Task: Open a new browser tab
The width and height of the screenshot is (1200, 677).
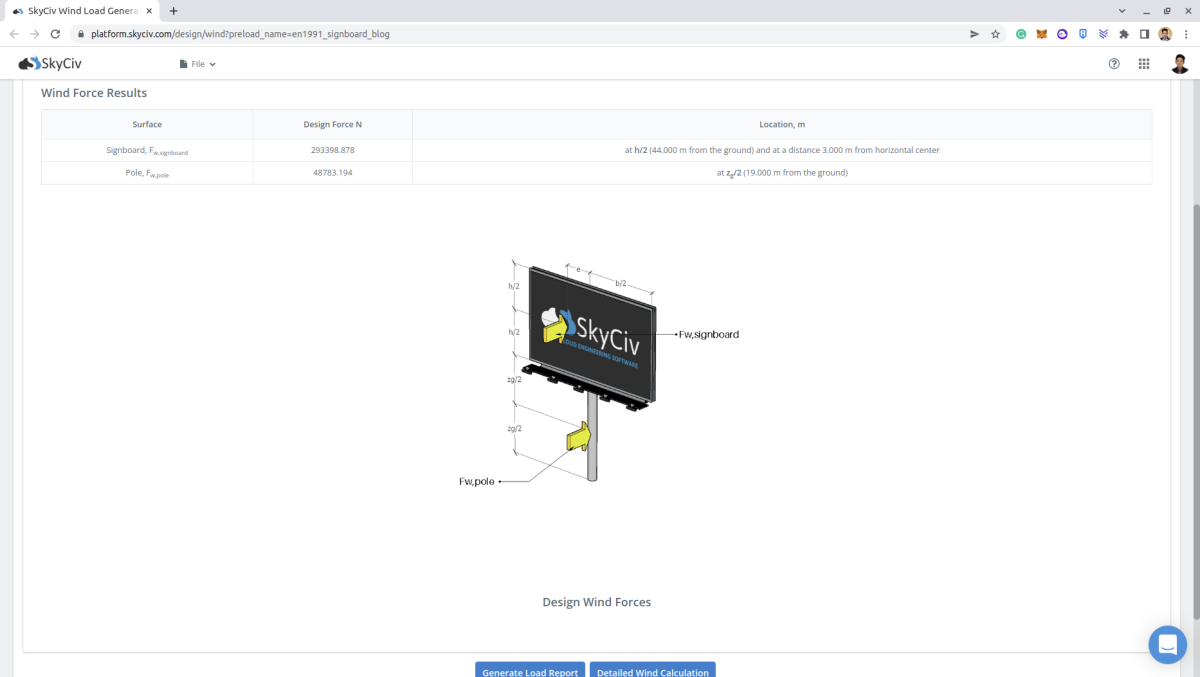Action: click(x=174, y=10)
